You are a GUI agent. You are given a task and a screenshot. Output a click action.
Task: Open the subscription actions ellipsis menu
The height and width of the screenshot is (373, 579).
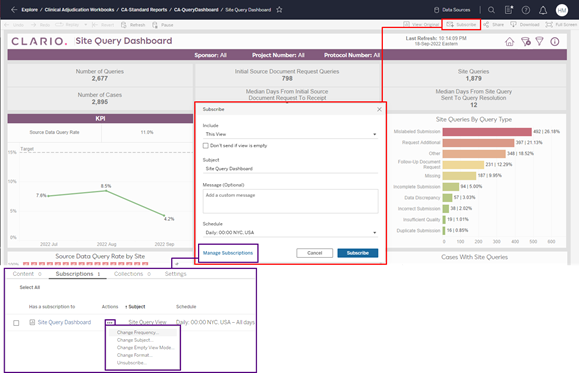(110, 322)
